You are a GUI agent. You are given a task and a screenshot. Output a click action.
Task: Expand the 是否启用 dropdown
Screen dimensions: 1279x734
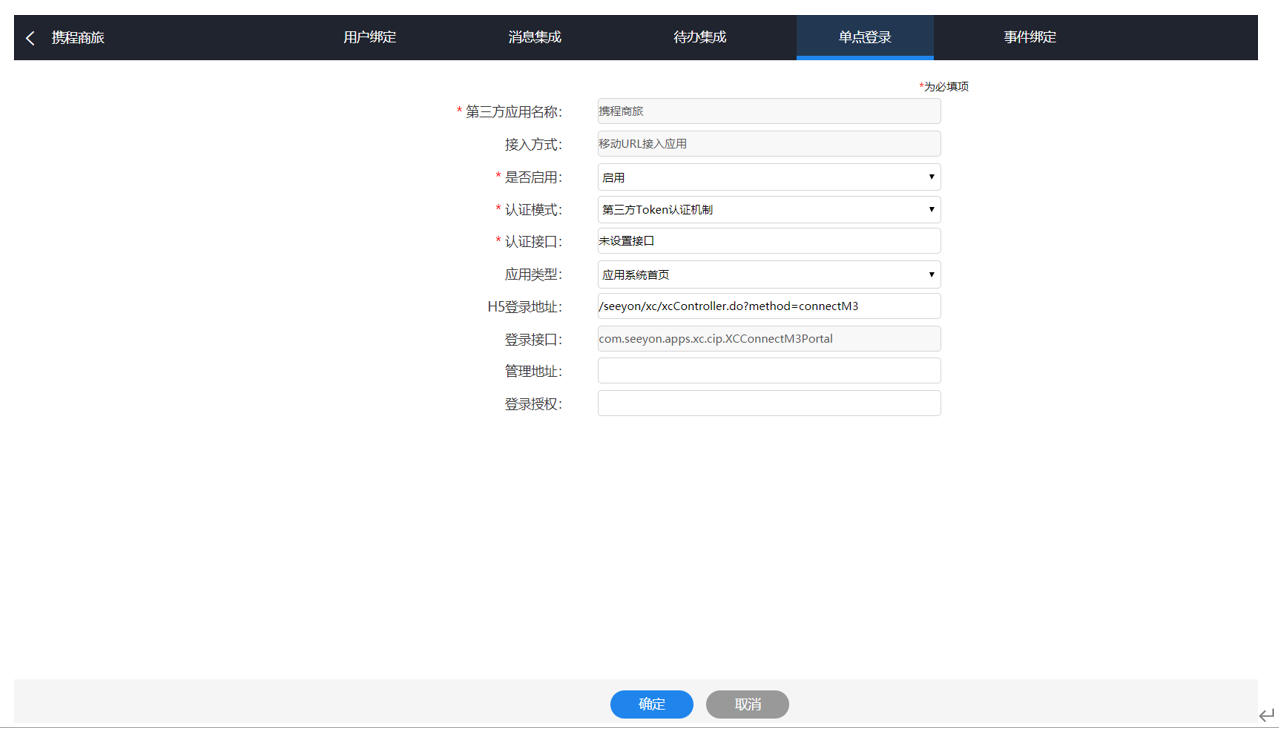768,177
